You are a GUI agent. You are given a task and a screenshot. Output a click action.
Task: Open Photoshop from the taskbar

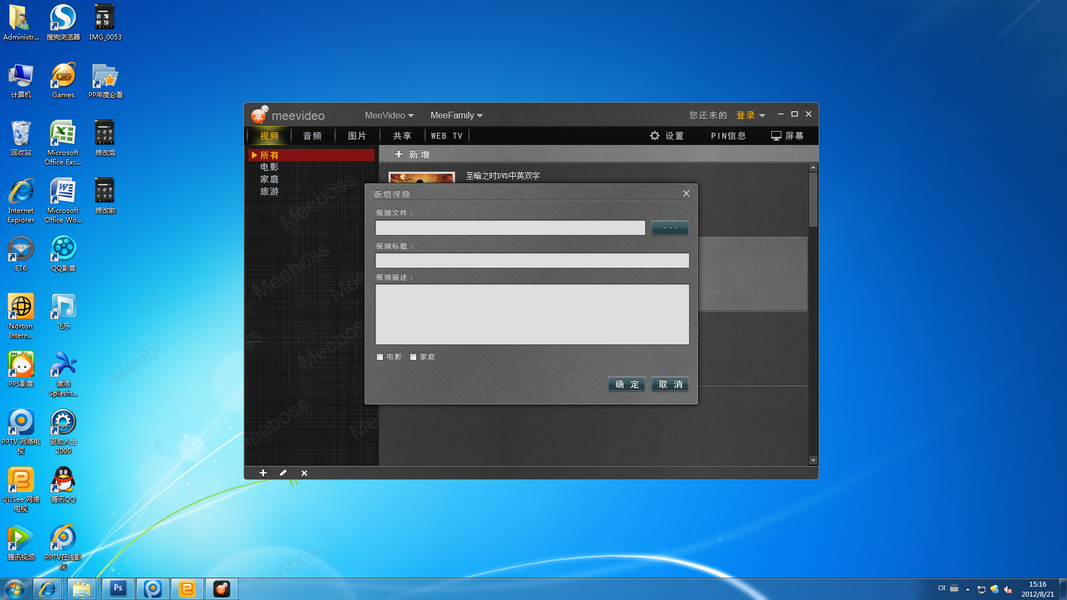pyautogui.click(x=118, y=588)
